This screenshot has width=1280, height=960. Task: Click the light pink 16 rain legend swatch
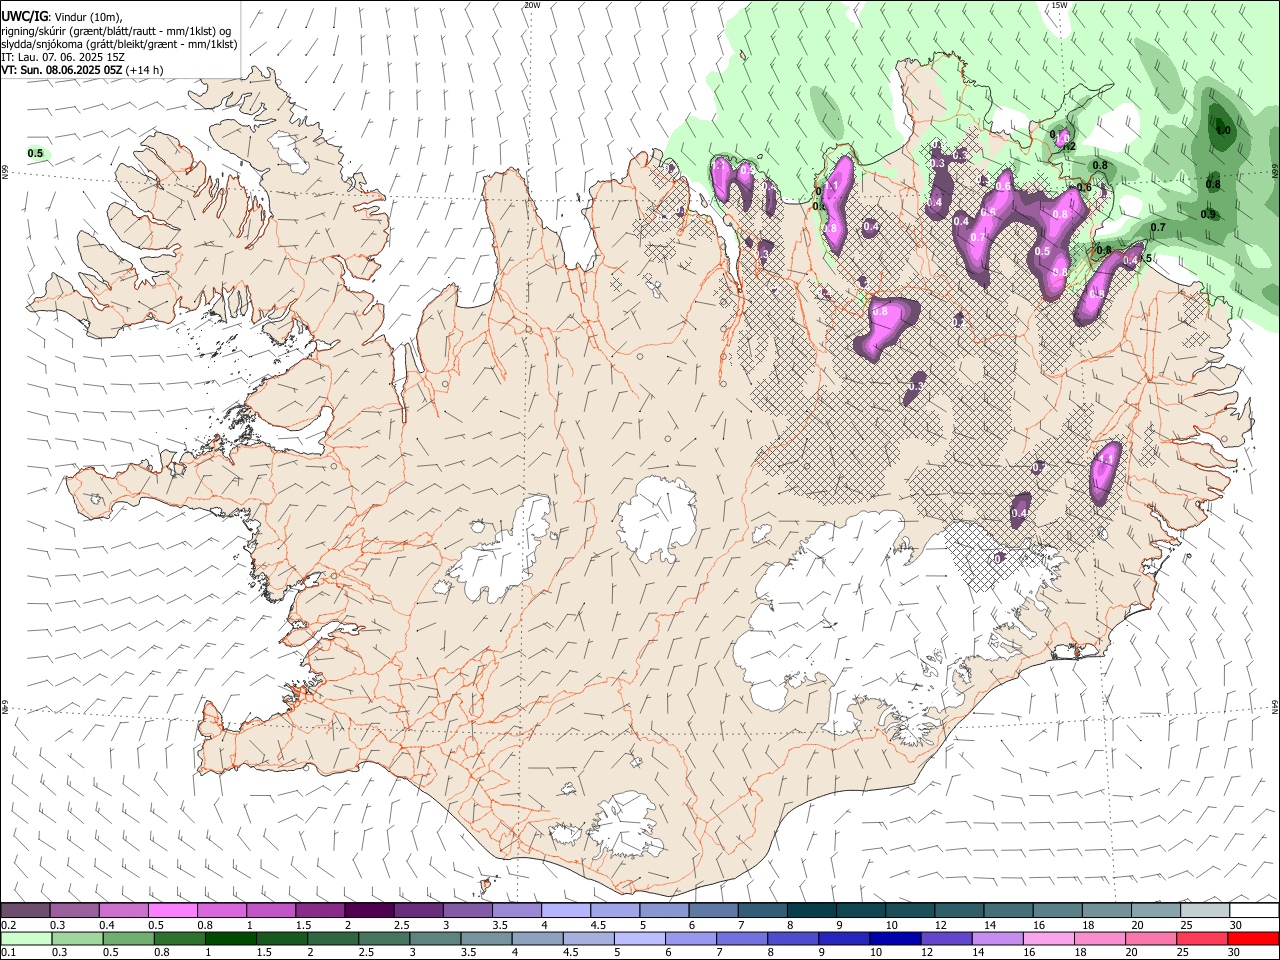click(x=1047, y=939)
